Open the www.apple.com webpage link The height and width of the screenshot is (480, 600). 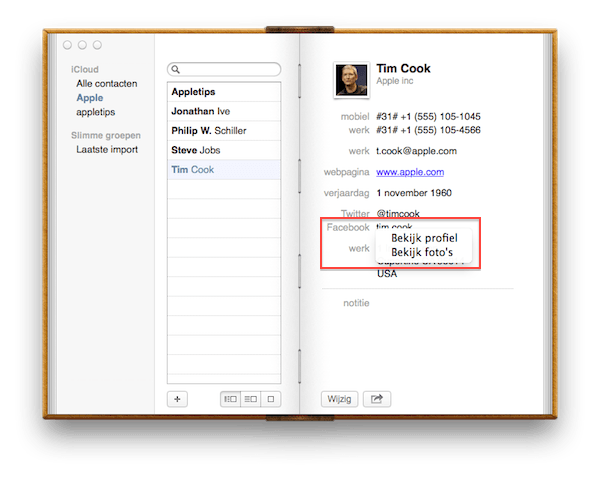tap(410, 172)
